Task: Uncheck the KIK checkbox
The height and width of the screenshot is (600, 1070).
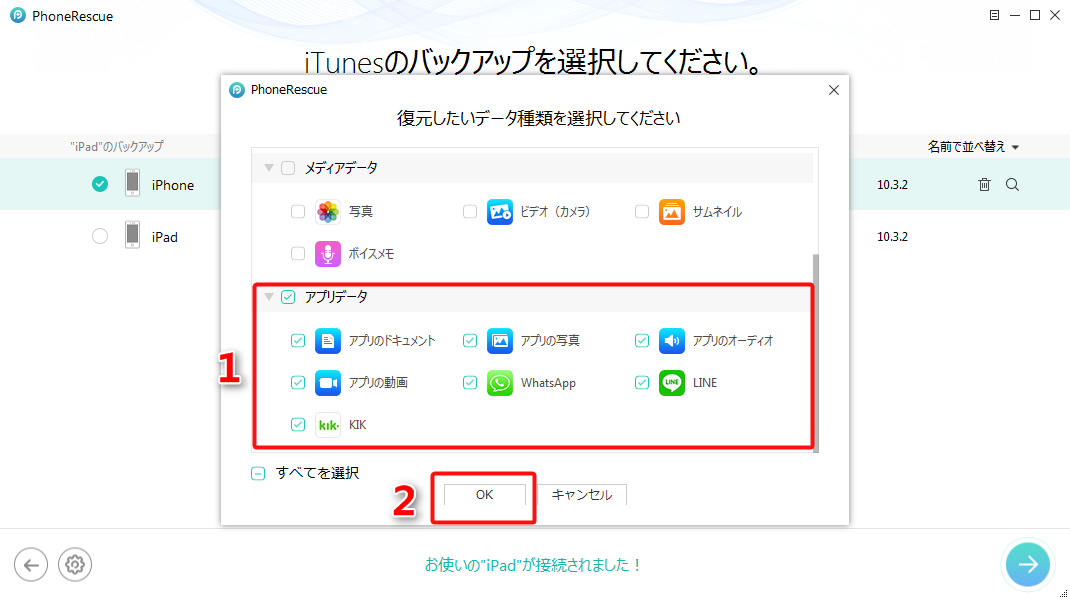Action: [298, 425]
